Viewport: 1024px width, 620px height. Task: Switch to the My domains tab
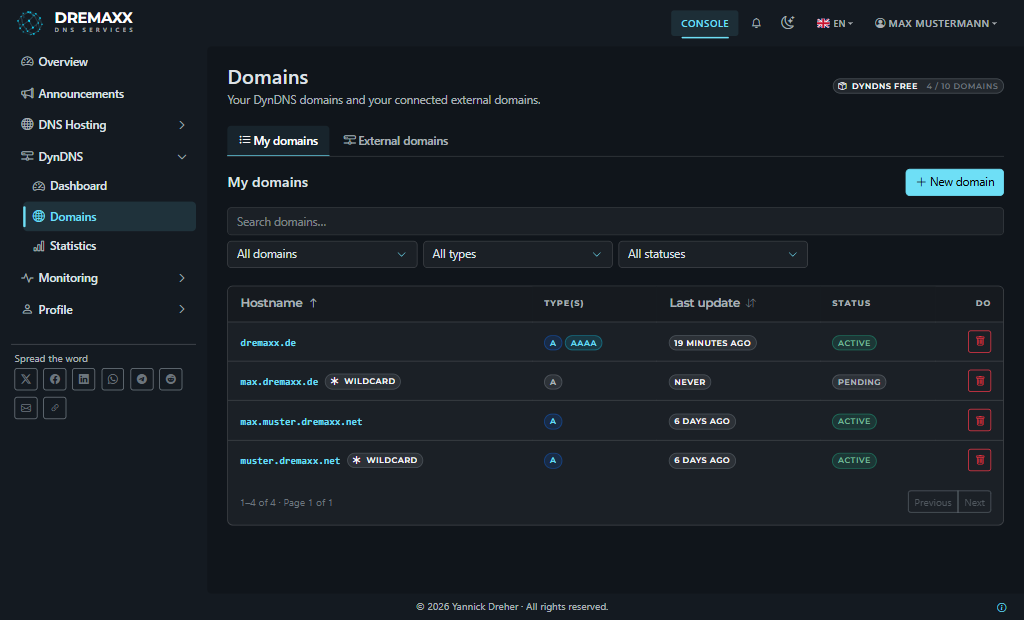(278, 140)
